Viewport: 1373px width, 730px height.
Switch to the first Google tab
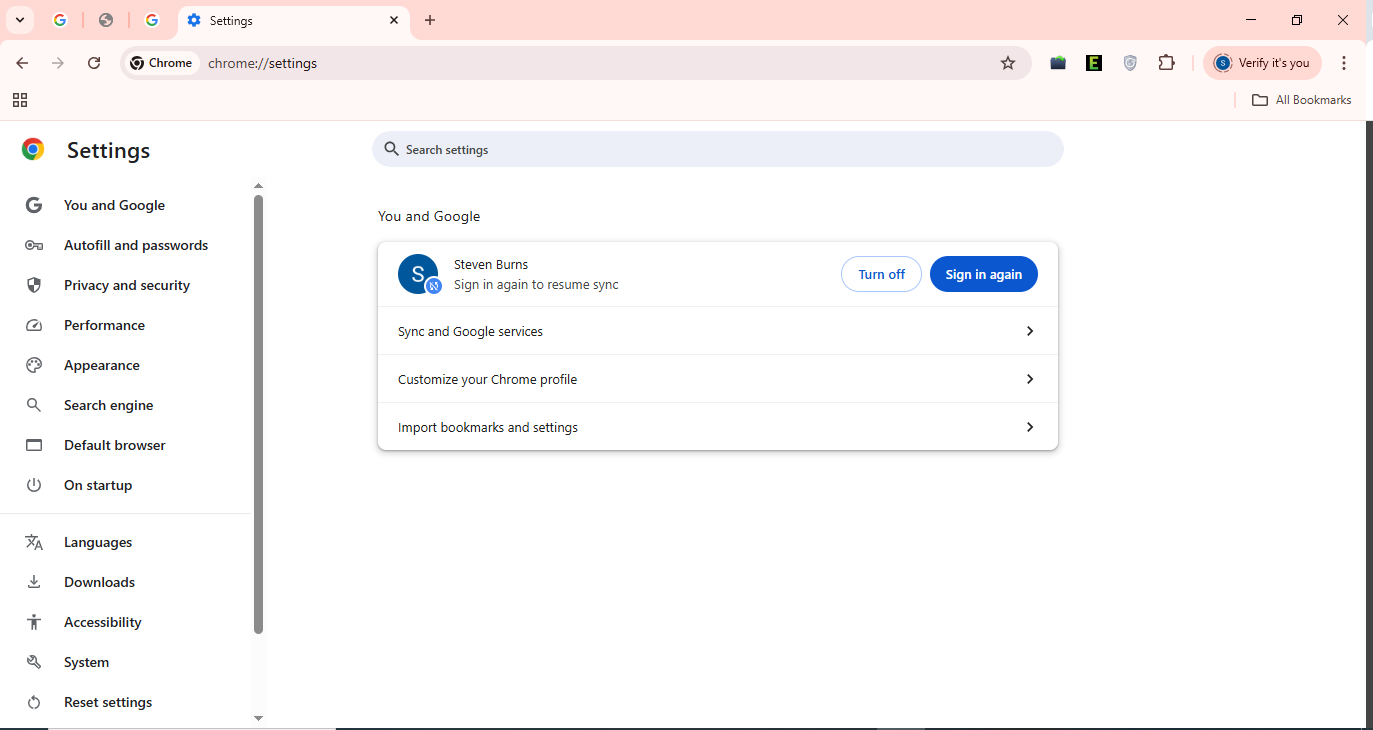pos(60,20)
